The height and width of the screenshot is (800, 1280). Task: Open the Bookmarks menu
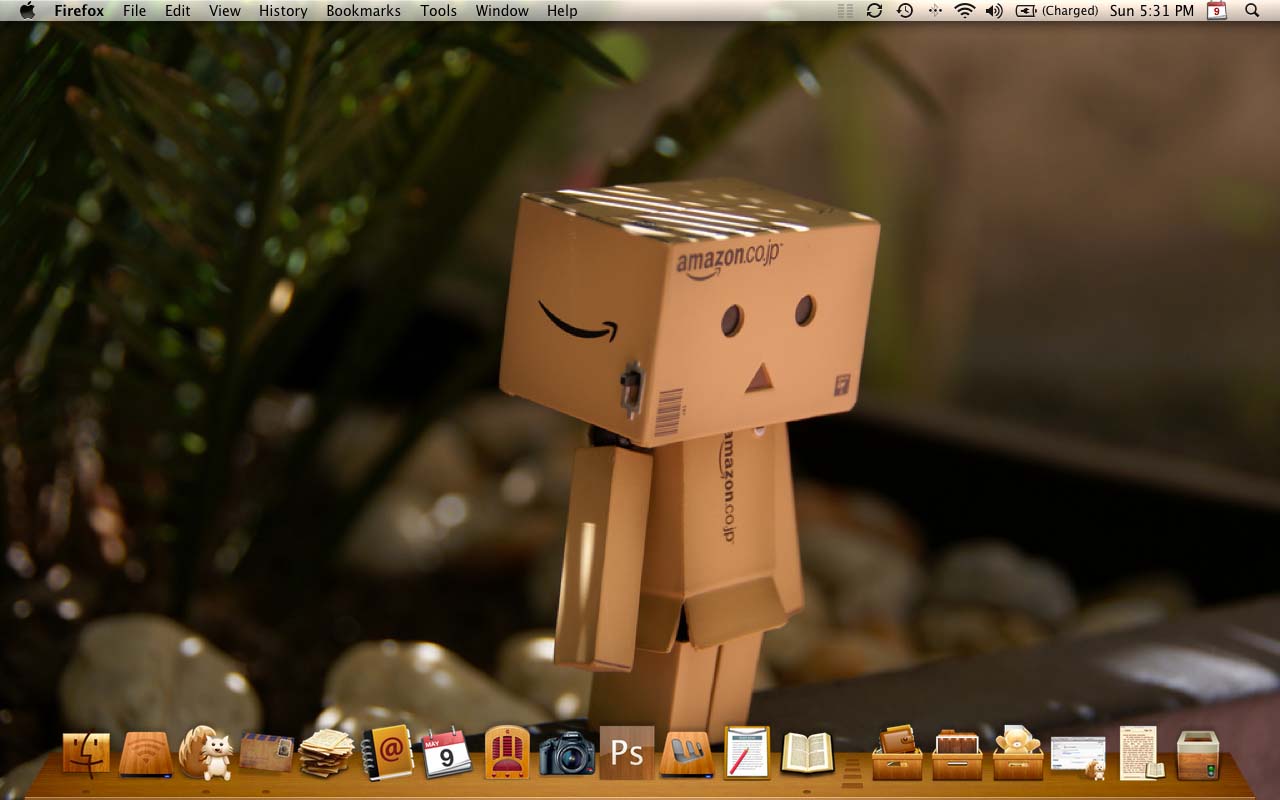pos(363,11)
